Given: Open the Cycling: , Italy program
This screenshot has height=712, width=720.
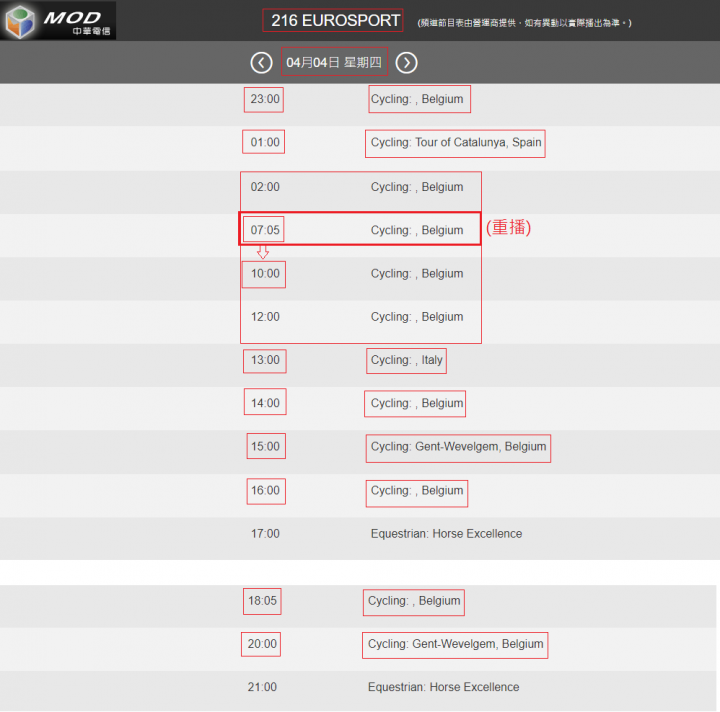Looking at the screenshot, I should point(406,360).
